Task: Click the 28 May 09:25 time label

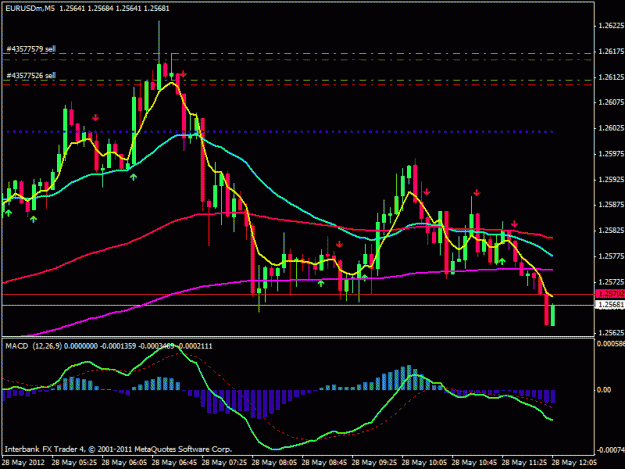Action: point(374,463)
